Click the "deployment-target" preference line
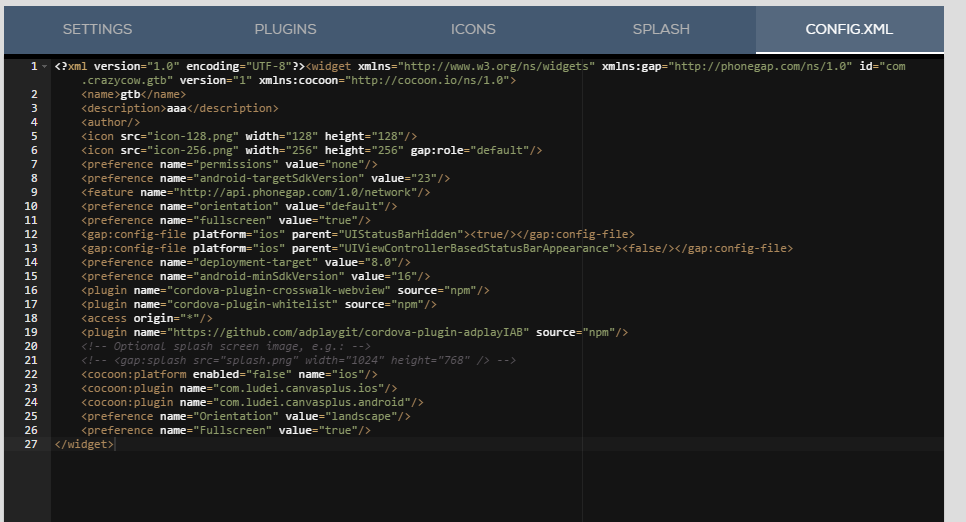The width and height of the screenshot is (966, 522). point(246,263)
